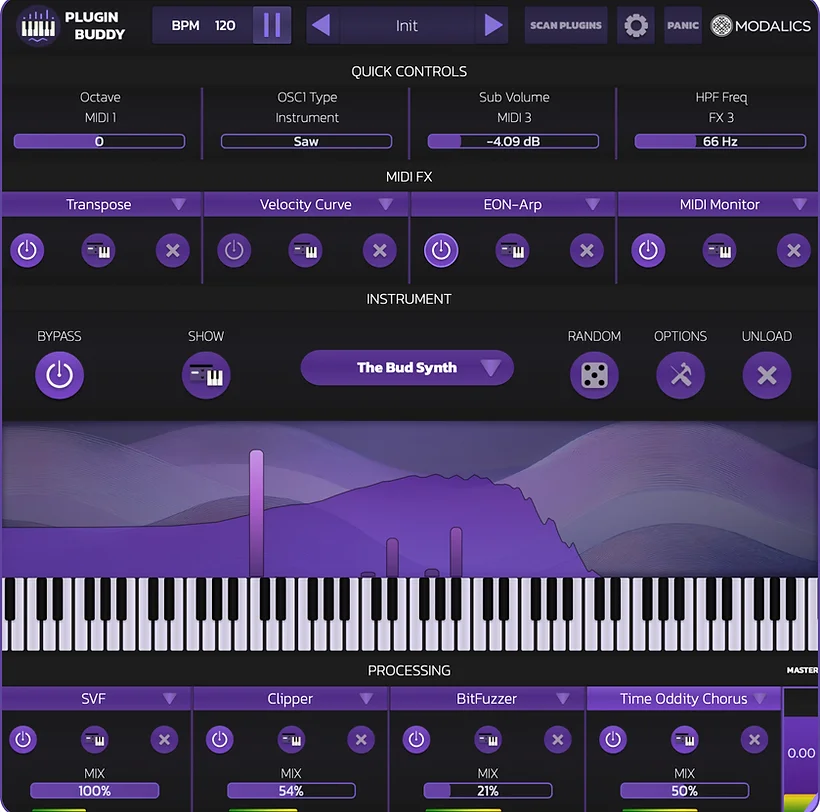Enable the EON-Arp power button
This screenshot has height=812, width=820.
(x=441, y=251)
